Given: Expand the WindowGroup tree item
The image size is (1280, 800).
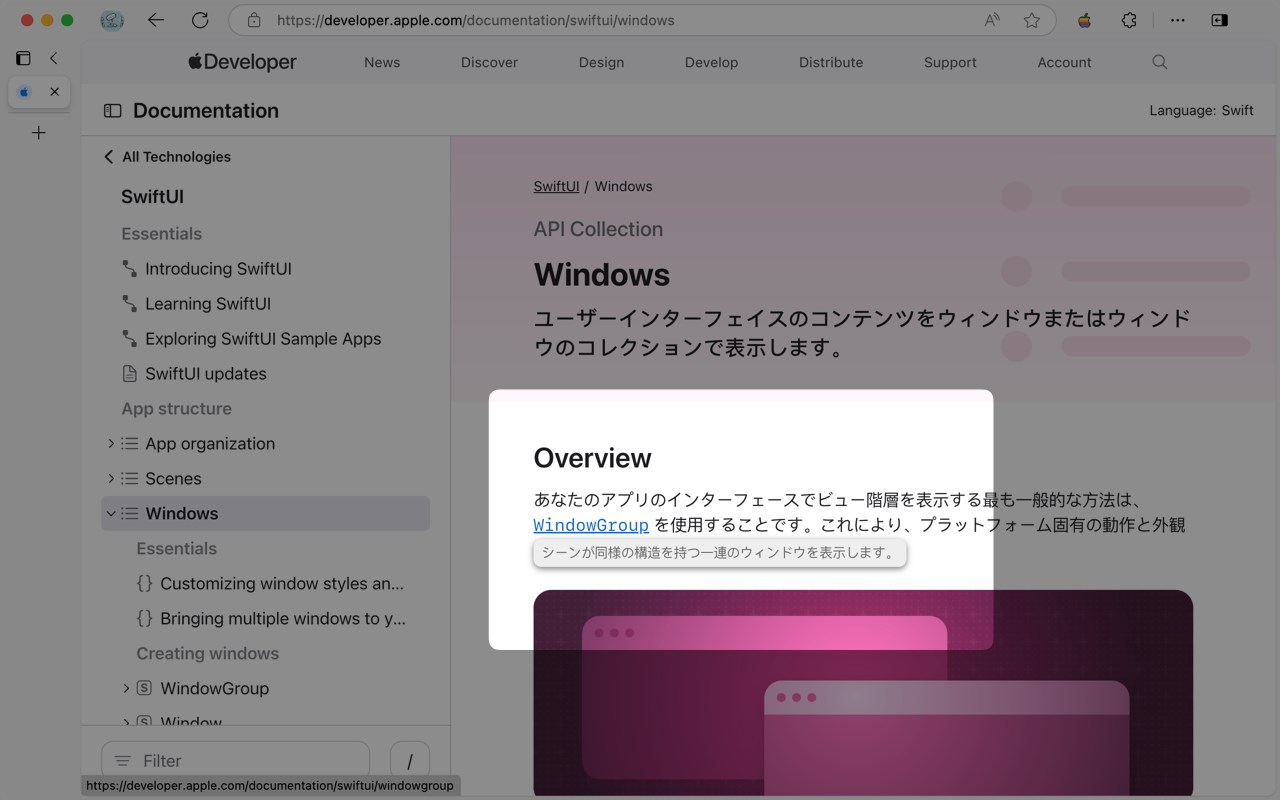Looking at the screenshot, I should point(126,688).
